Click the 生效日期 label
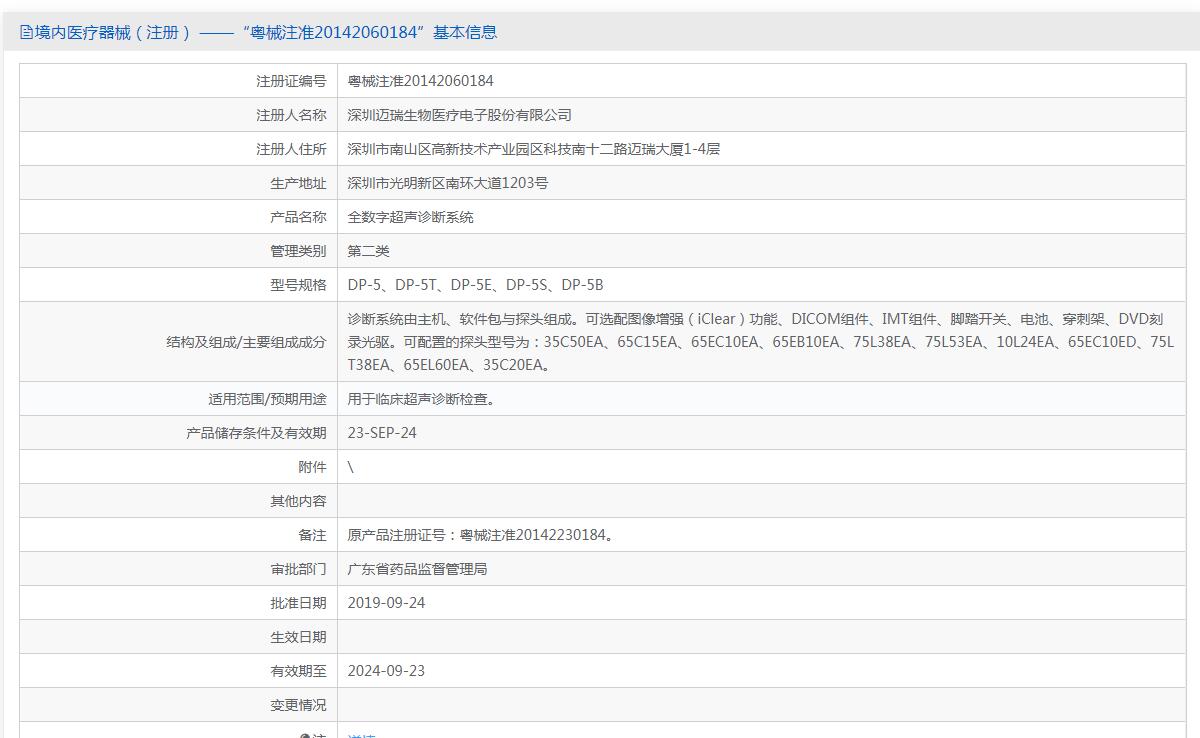 click(x=298, y=637)
